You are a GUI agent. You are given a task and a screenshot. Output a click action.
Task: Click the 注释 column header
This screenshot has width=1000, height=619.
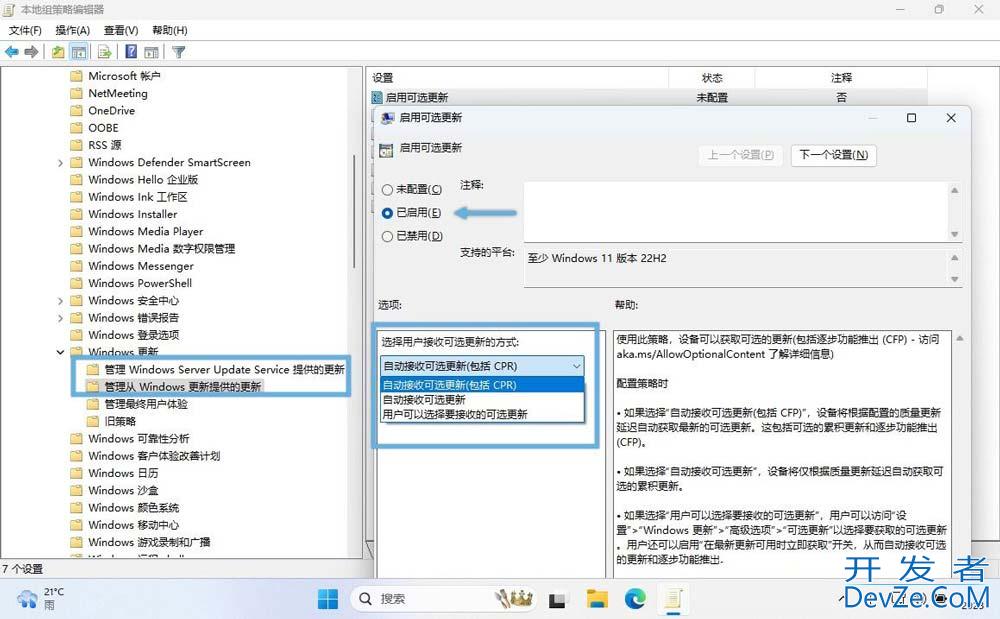pos(841,78)
